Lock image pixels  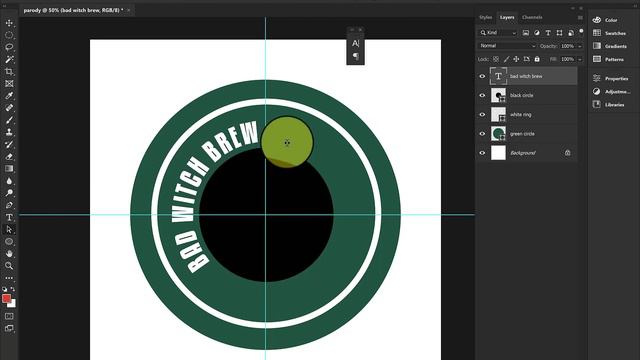pos(507,59)
